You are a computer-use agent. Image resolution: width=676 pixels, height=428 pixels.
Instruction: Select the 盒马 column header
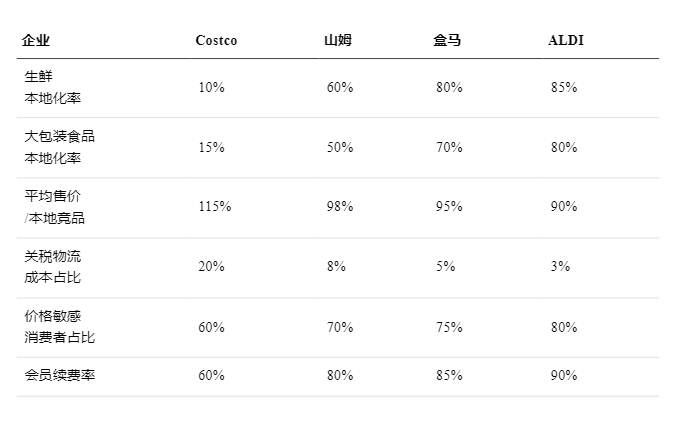(x=447, y=41)
